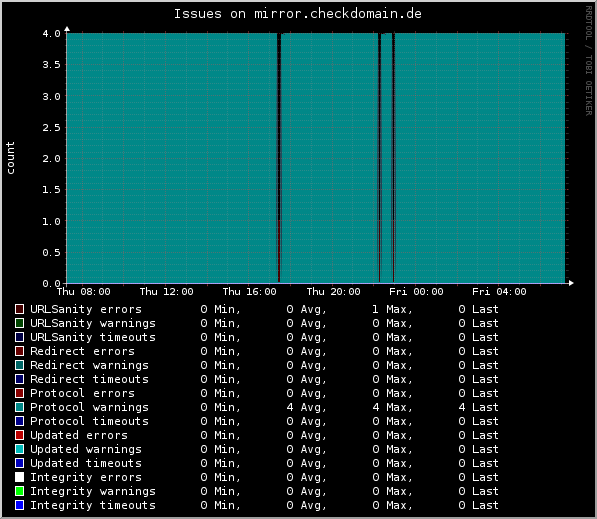
Task: Click the graph title mirror.checkdomain.de
Action: click(x=338, y=14)
